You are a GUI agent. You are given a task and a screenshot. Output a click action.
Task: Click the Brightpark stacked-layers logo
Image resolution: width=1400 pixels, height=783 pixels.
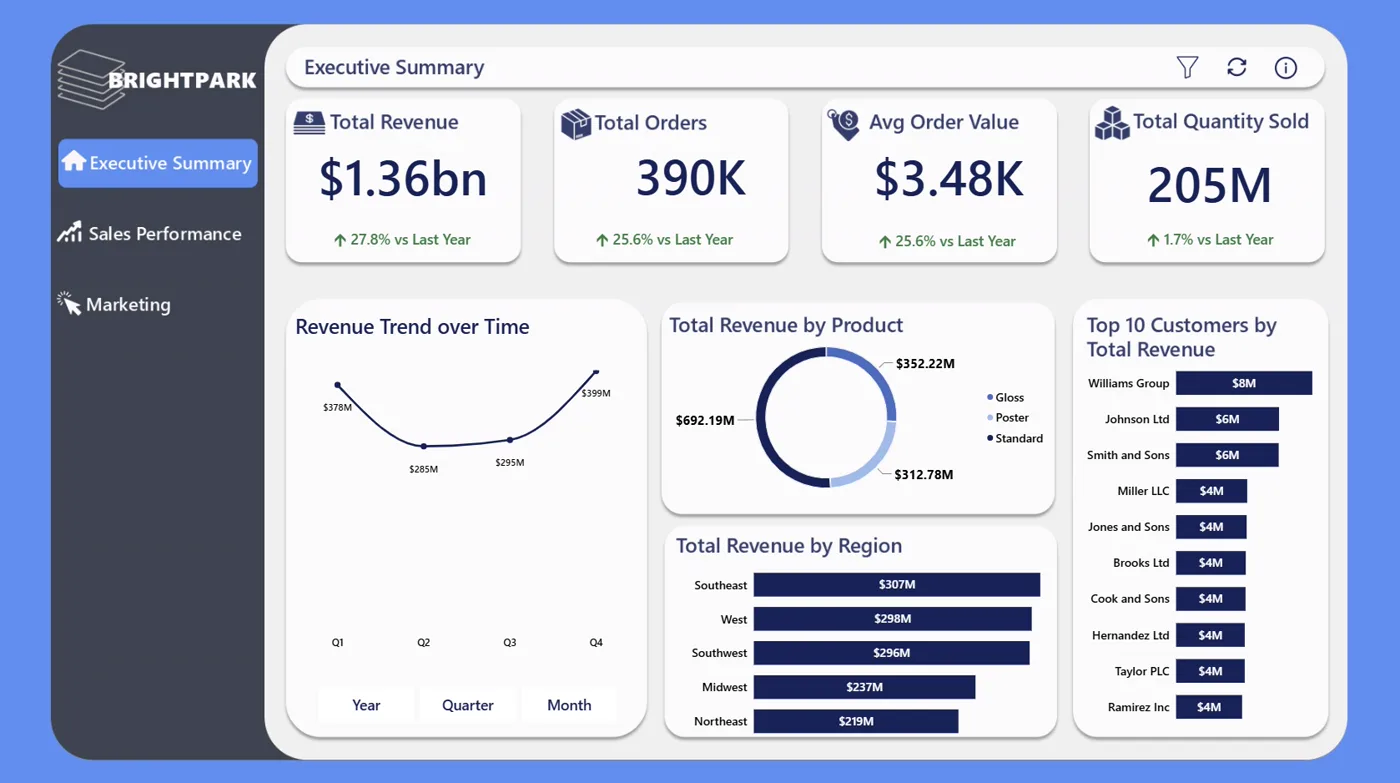click(x=91, y=79)
